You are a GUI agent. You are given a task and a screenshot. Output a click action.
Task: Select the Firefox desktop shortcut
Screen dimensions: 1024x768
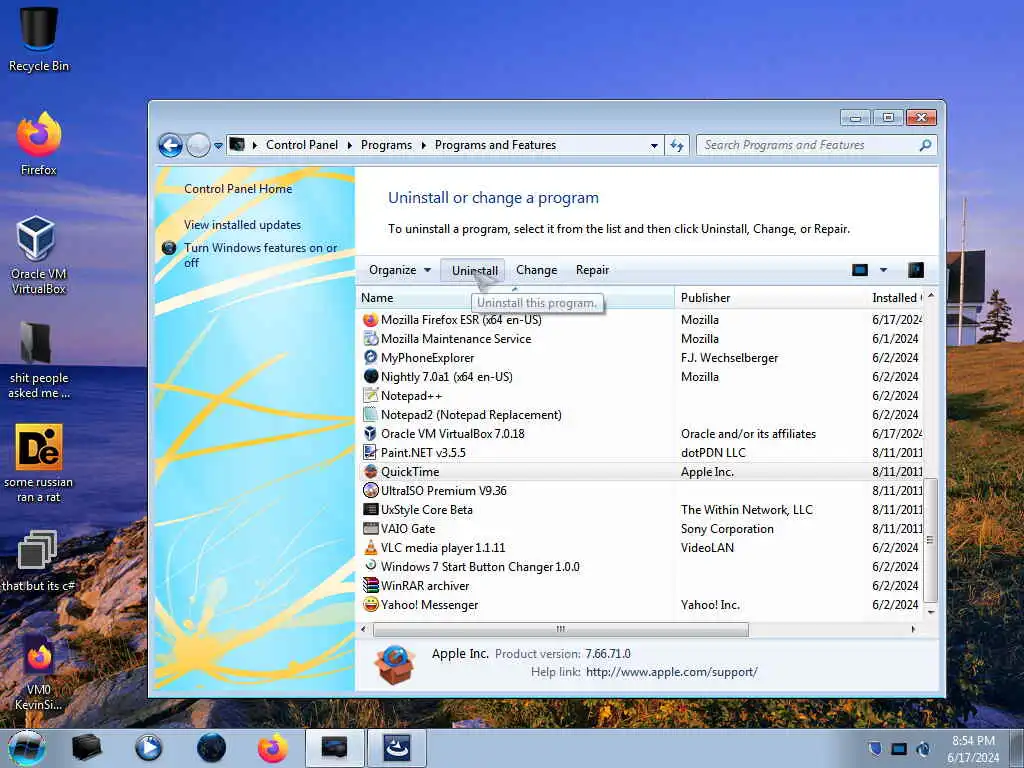[39, 144]
